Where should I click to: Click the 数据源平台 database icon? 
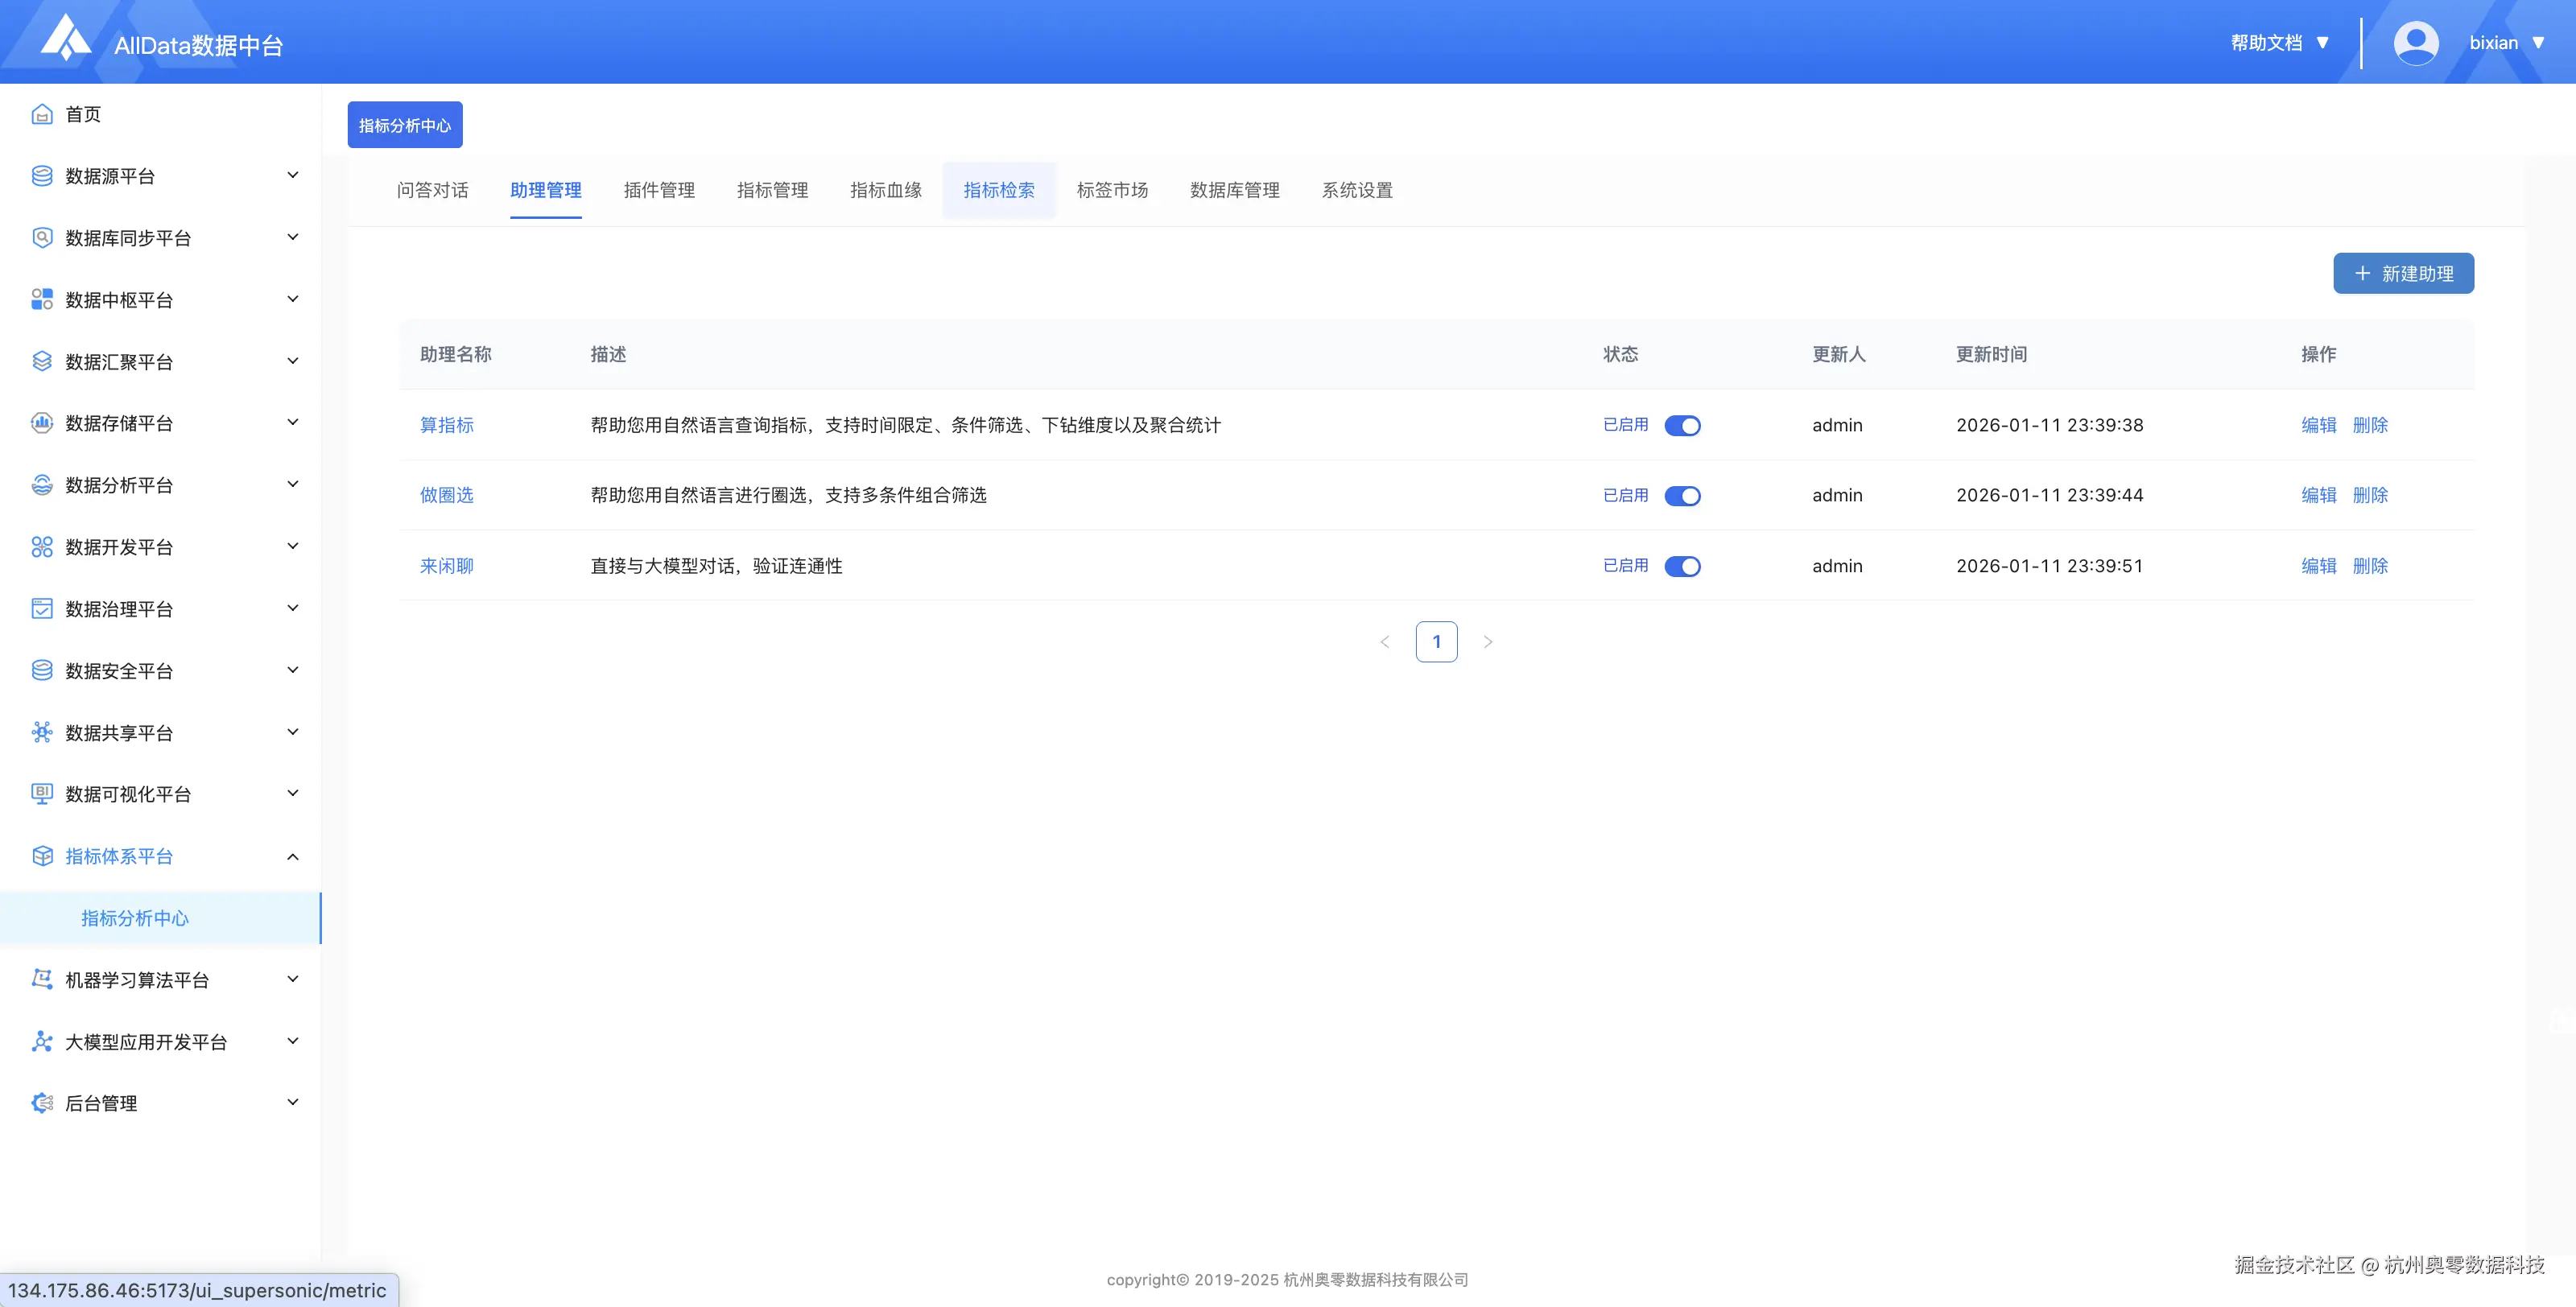(42, 176)
